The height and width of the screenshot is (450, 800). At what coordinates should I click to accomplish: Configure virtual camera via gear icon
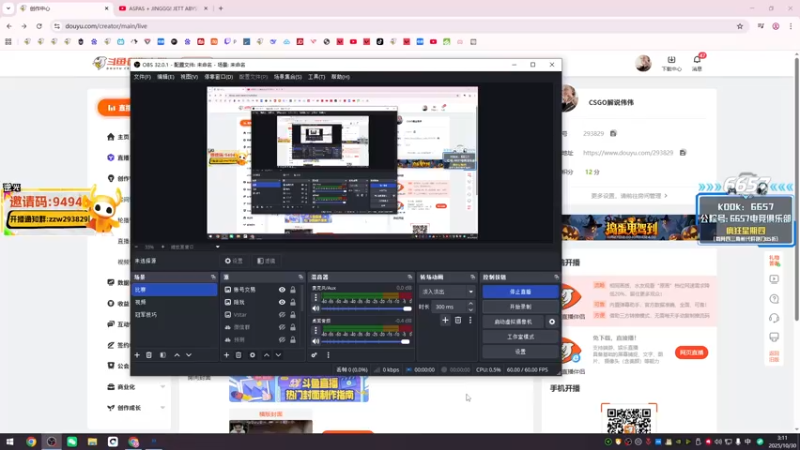[x=552, y=322]
